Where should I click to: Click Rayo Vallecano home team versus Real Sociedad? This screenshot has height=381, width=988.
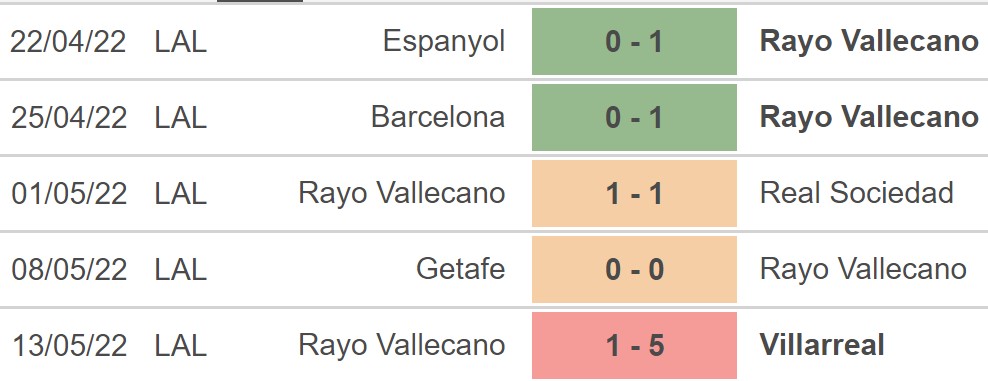pos(402,195)
